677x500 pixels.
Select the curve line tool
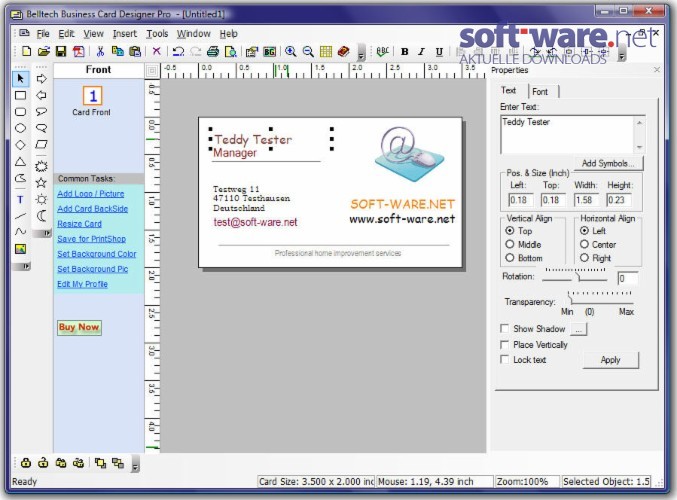click(20, 232)
